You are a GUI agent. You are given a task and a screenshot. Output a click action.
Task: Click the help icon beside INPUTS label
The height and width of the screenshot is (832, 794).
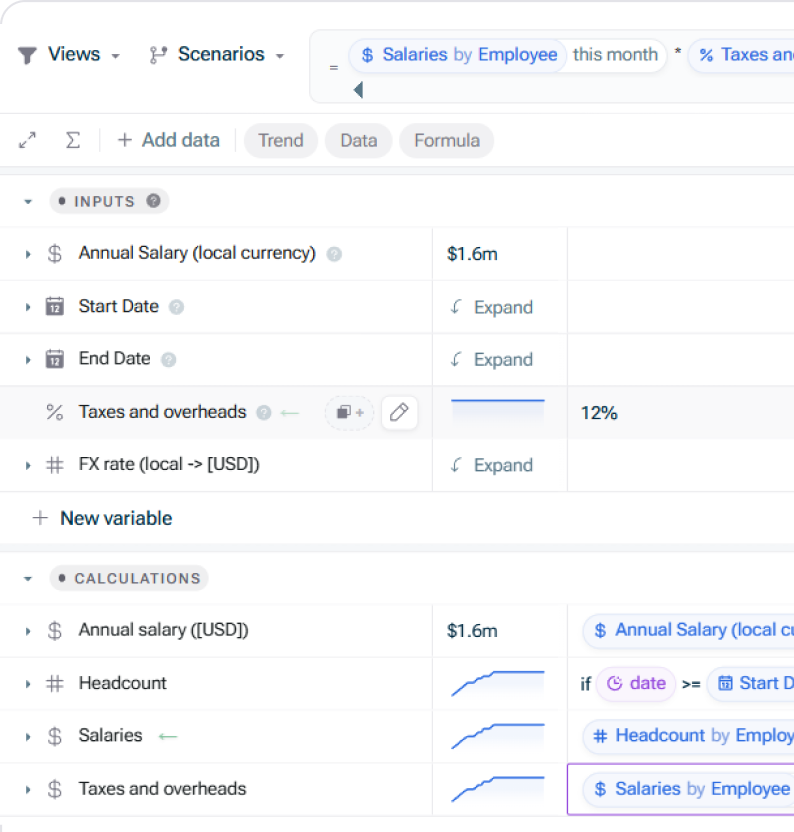coord(153,201)
